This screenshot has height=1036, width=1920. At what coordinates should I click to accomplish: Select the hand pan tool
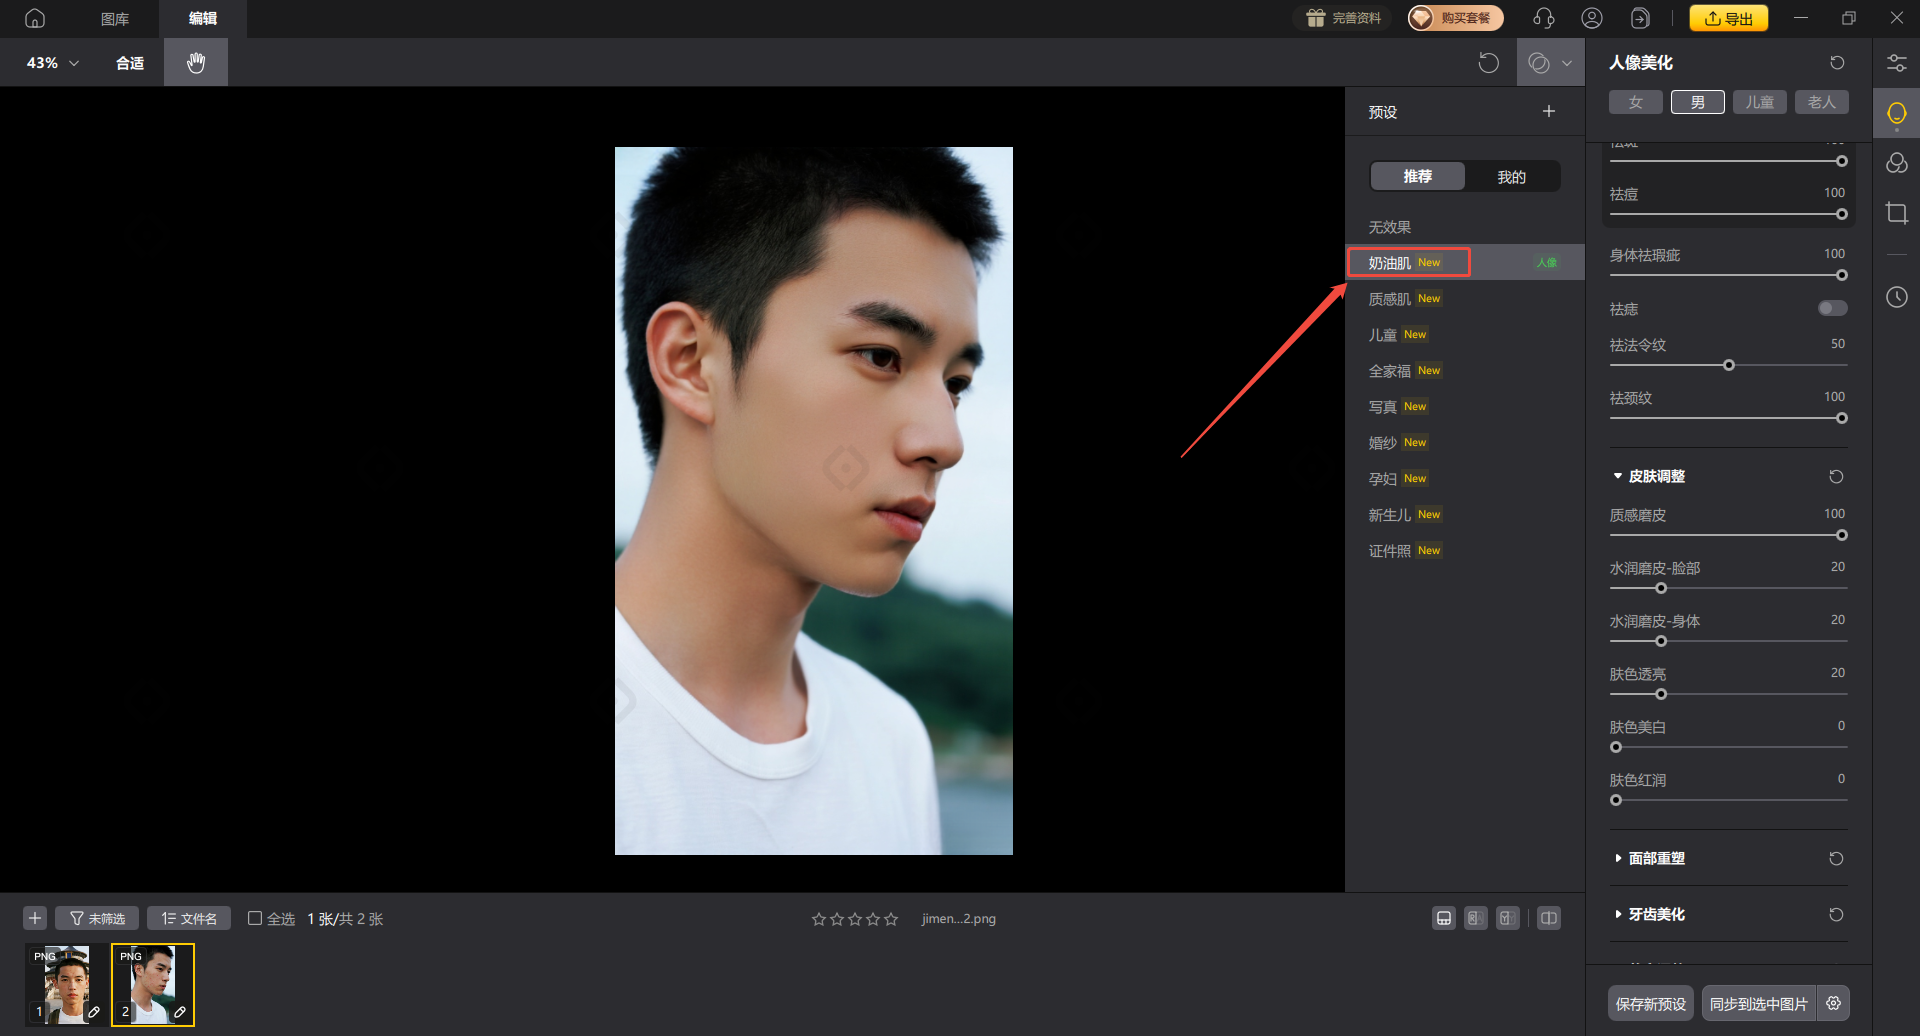tap(196, 63)
